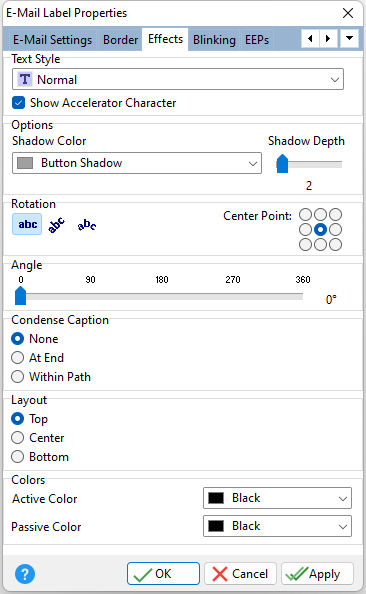Choose the upward-rotated abc text icon
366x594 pixels.
coord(56,225)
